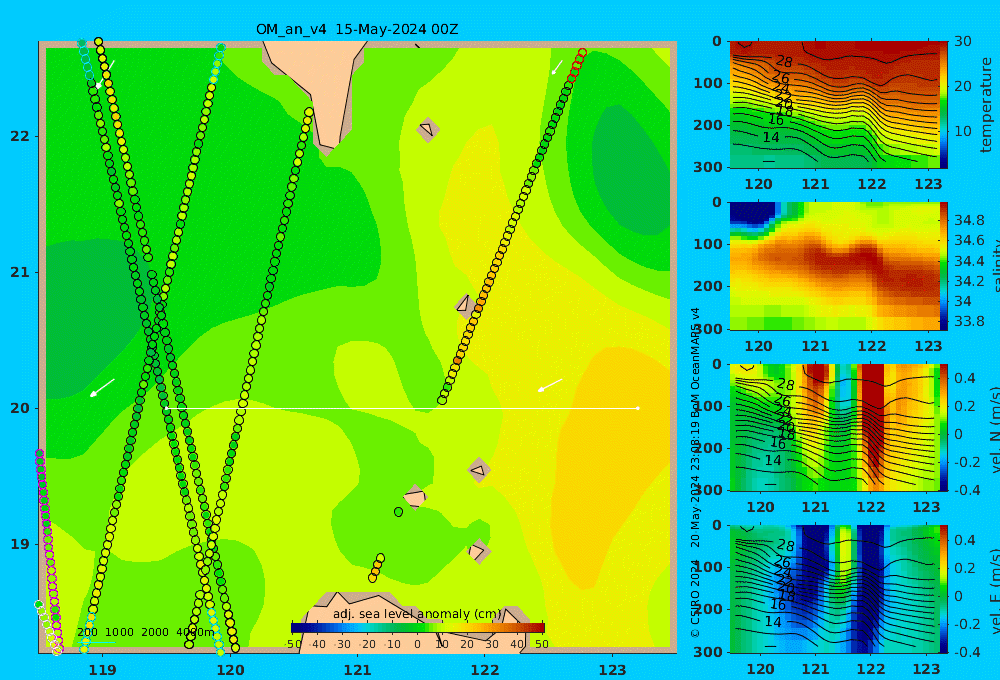Click the temperature color scale bar
Viewport: 1000px width, 680px height.
tap(944, 105)
